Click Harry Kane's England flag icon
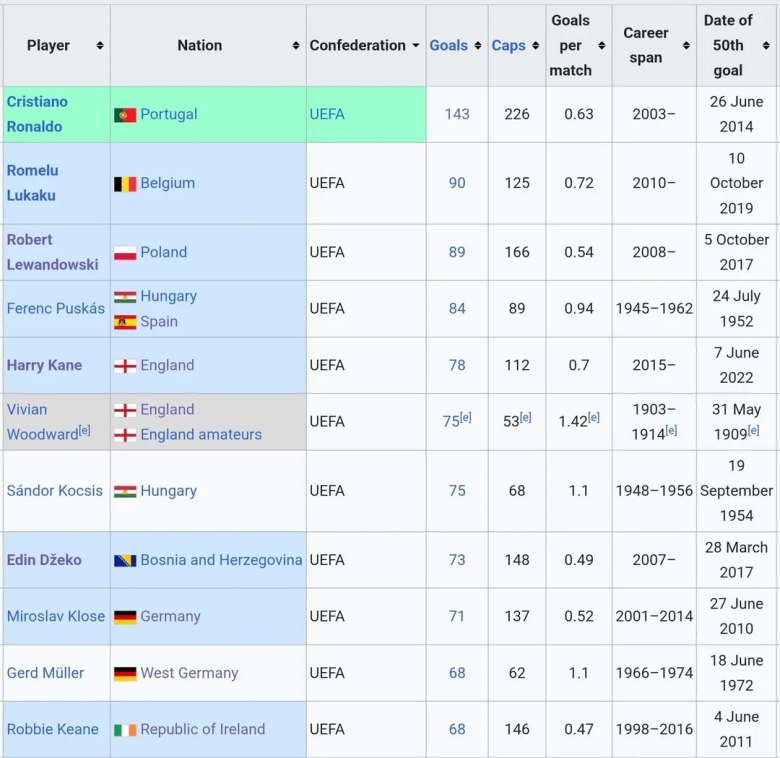780x758 pixels. (x=125, y=366)
